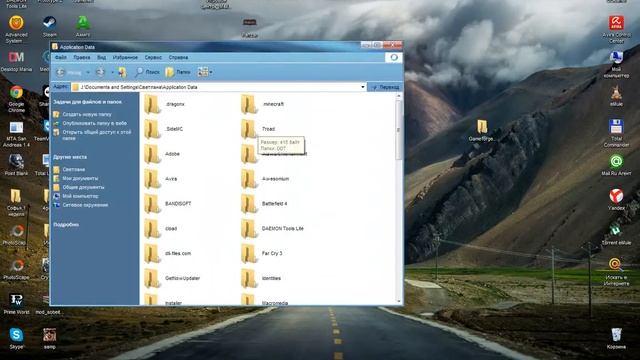Go up one folder level
Image resolution: width=640 pixels, height=360 pixels.
[122, 72]
